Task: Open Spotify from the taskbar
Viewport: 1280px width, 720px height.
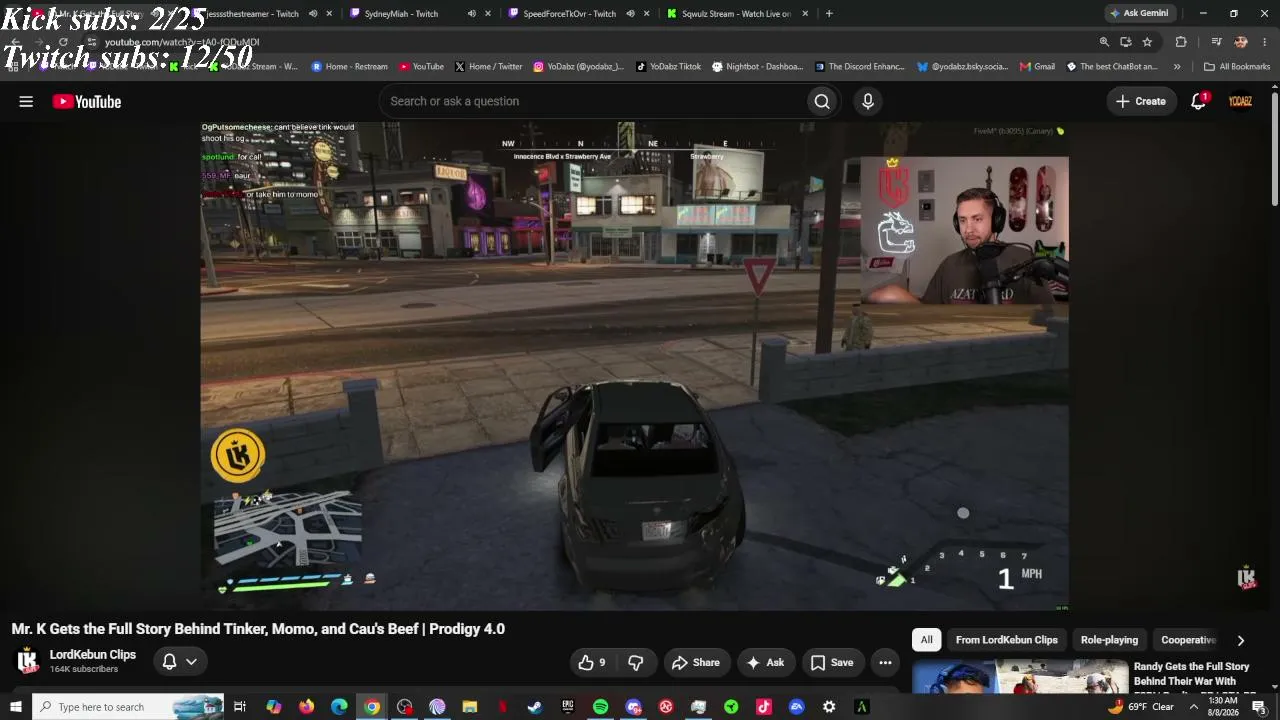Action: pos(600,707)
